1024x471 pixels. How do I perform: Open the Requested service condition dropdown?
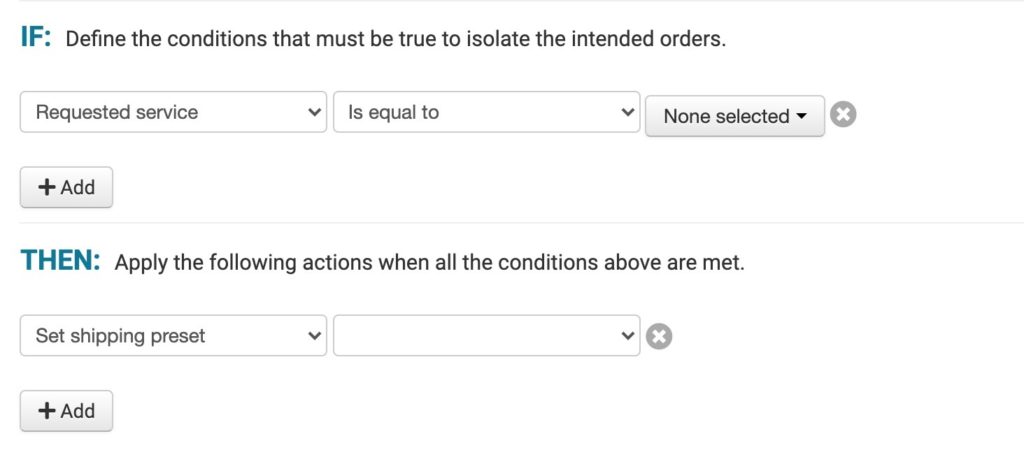coord(173,112)
